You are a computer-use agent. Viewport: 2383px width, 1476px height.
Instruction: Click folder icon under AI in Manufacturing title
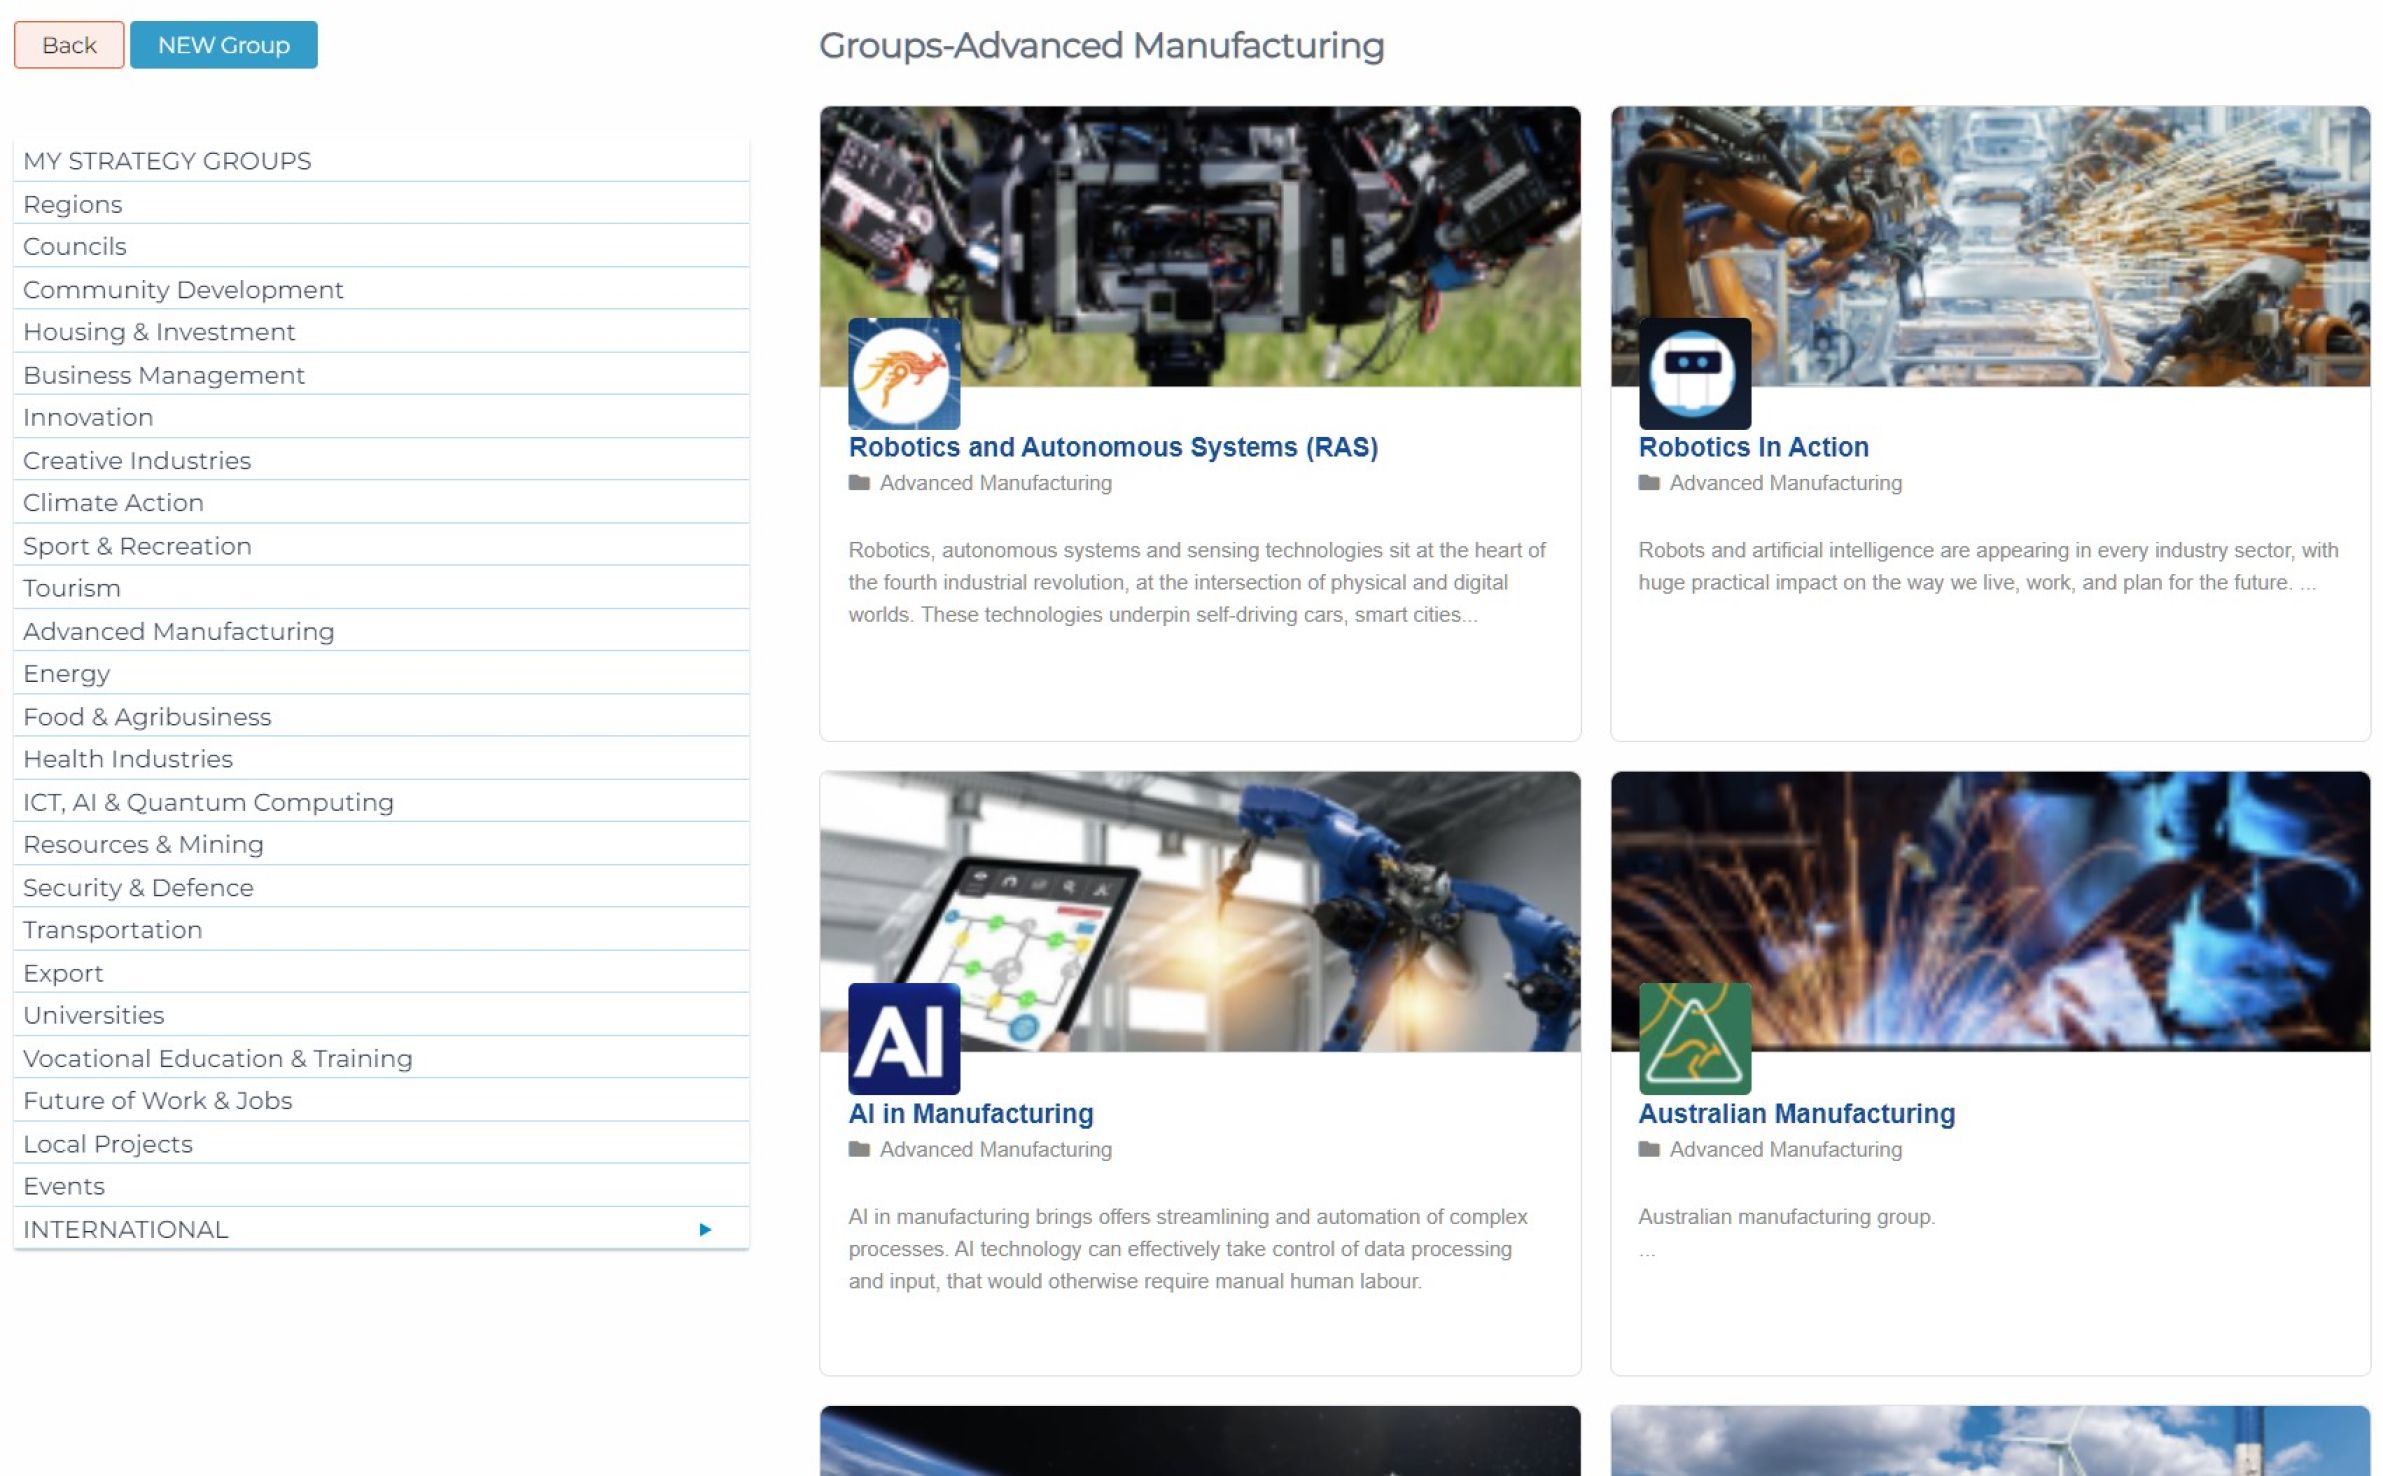[x=859, y=1149]
